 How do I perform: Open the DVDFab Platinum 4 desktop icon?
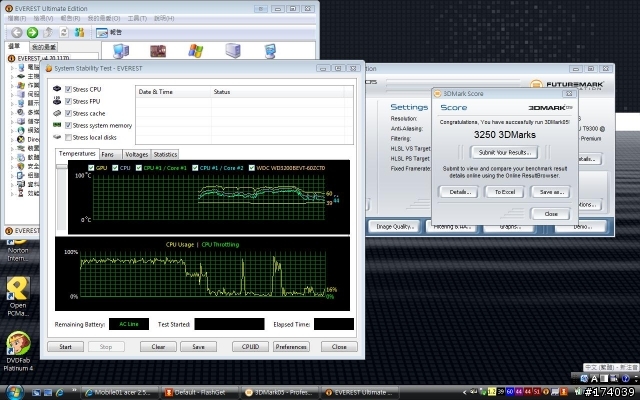click(18, 351)
